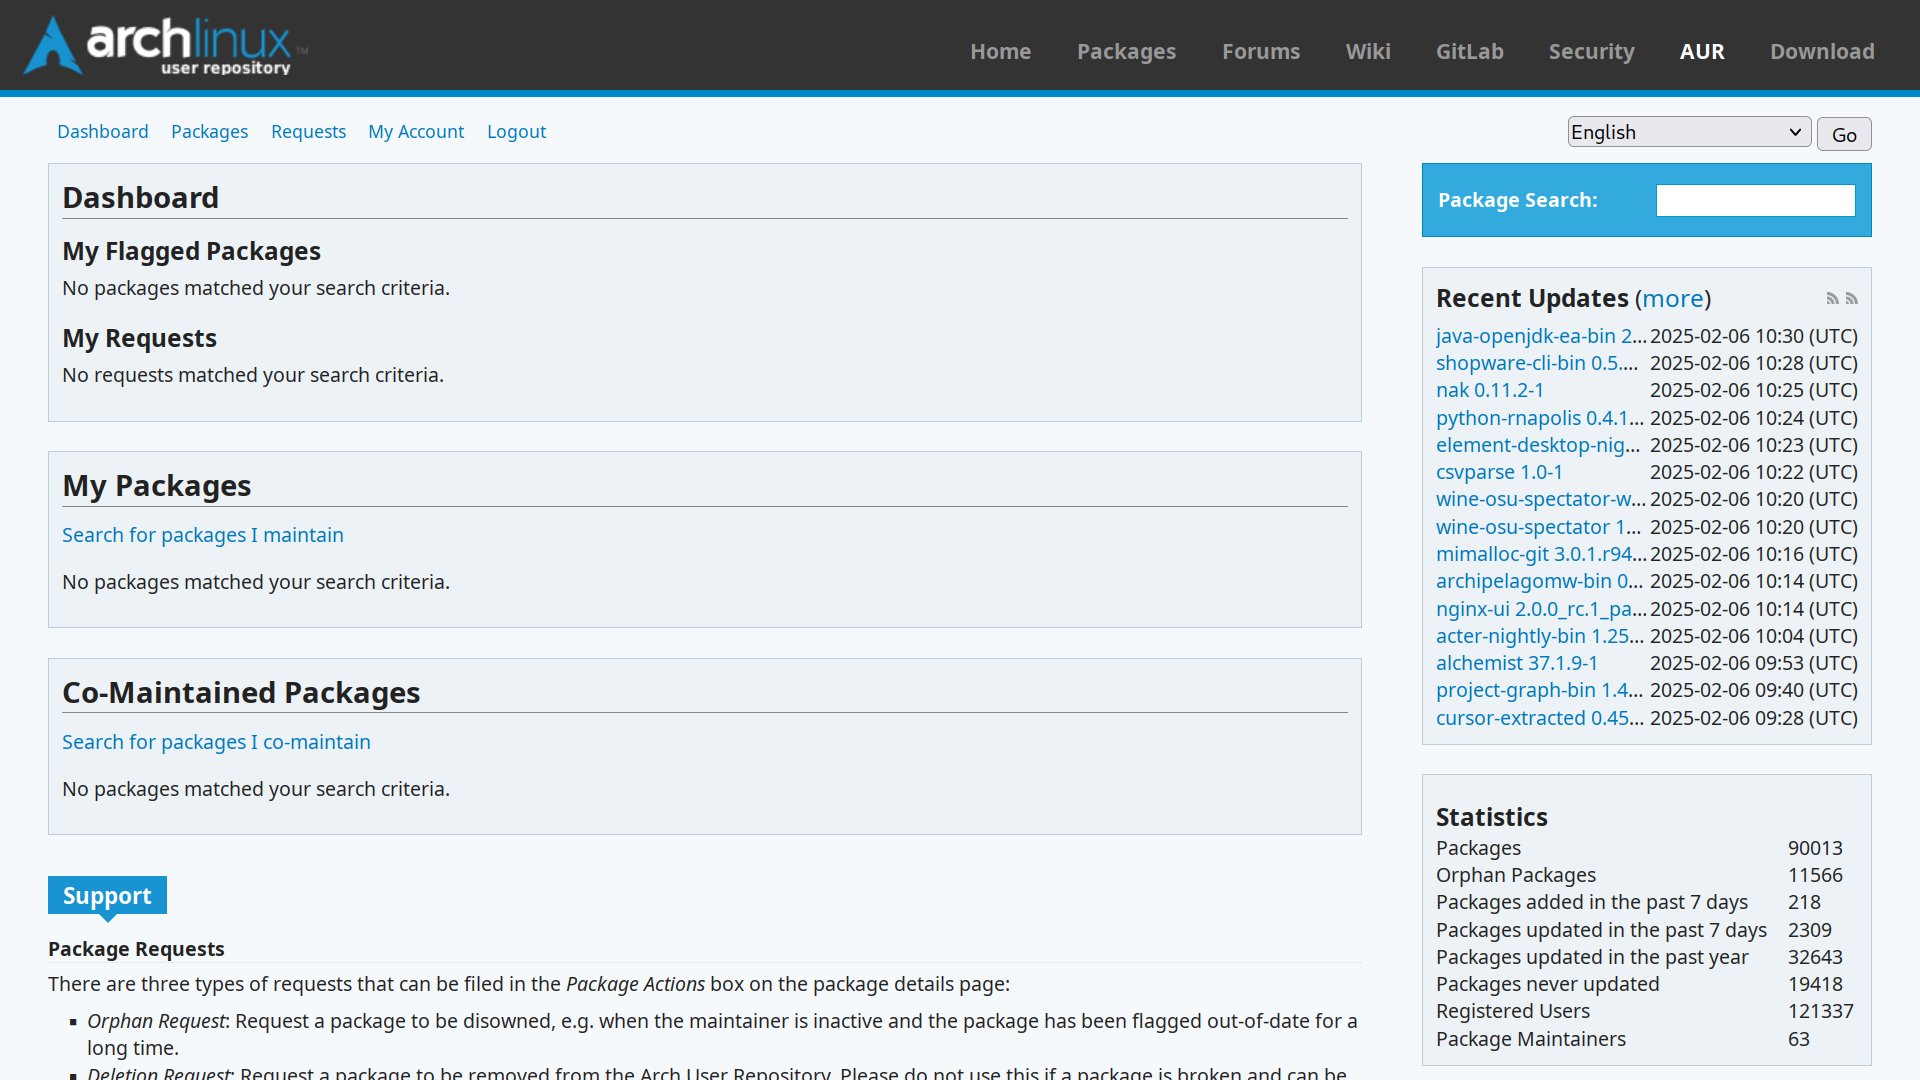Click Search for packages I co-maintain
The width and height of the screenshot is (1920, 1080).
[216, 742]
